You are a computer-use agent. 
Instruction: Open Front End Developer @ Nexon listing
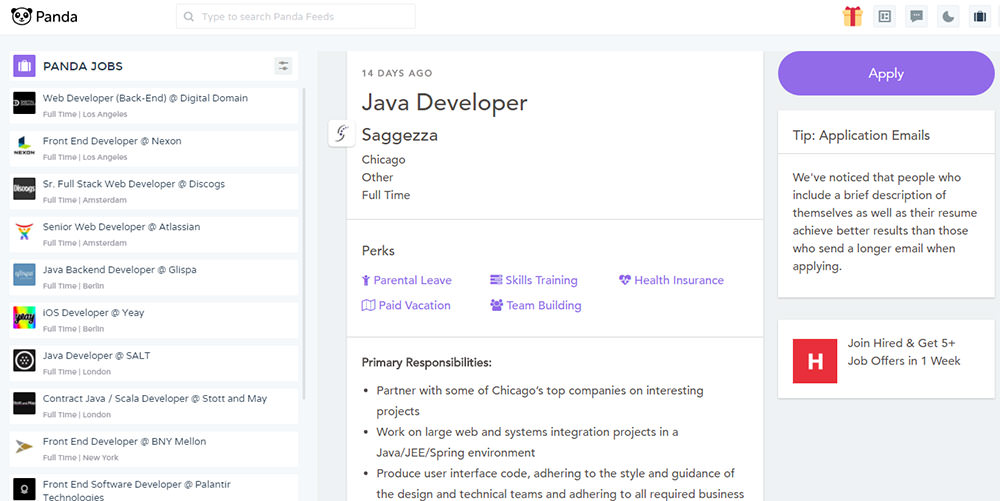coord(154,148)
